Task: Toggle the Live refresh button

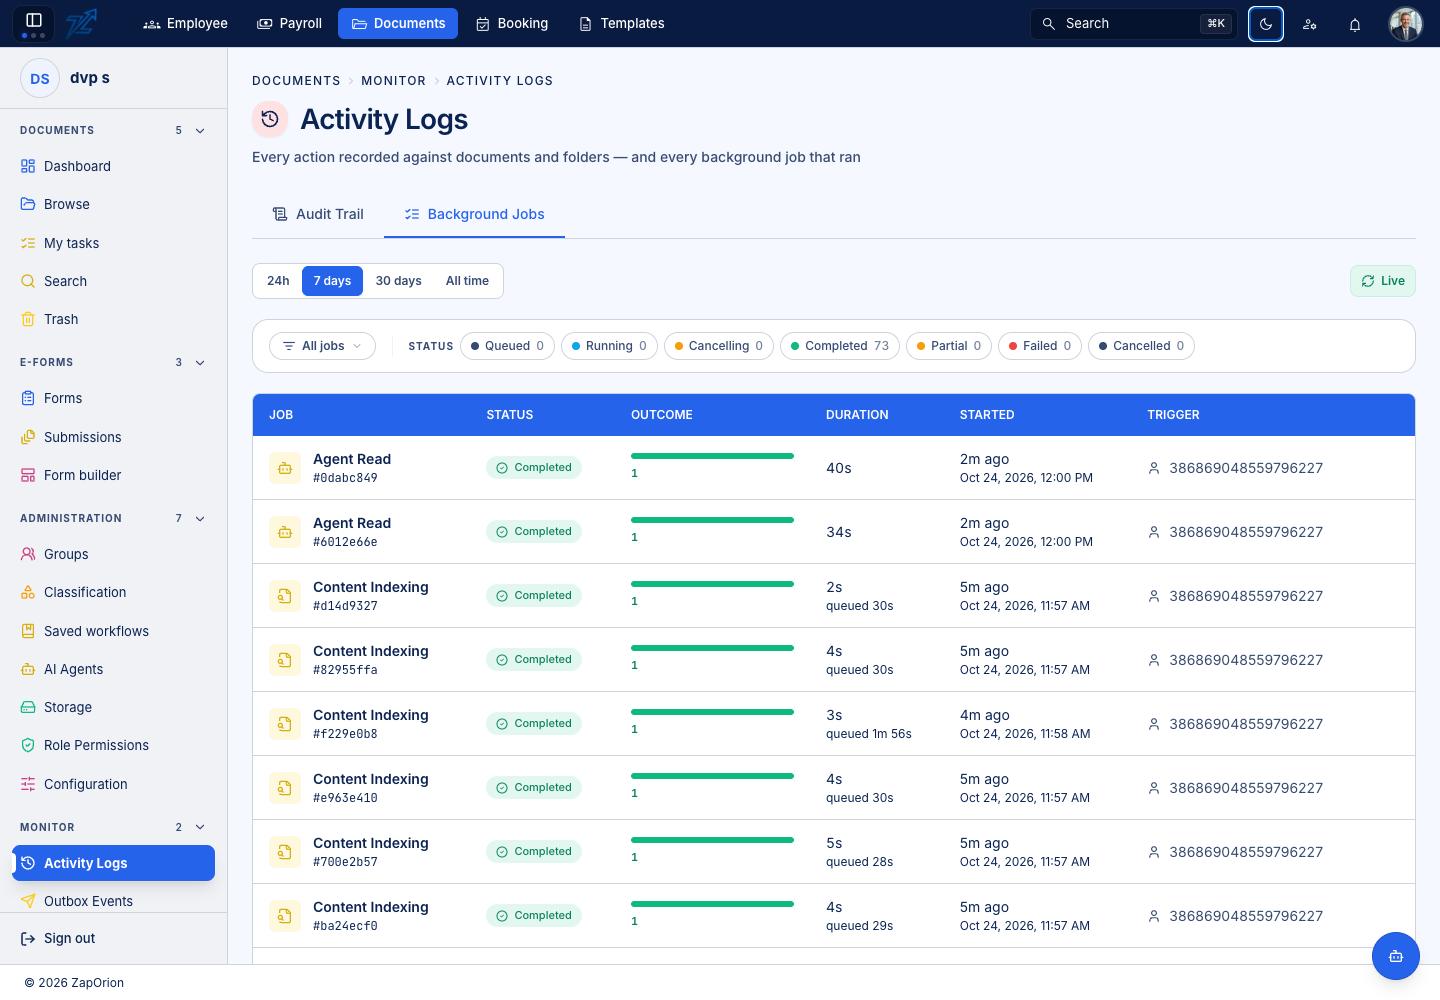Action: coord(1383,281)
